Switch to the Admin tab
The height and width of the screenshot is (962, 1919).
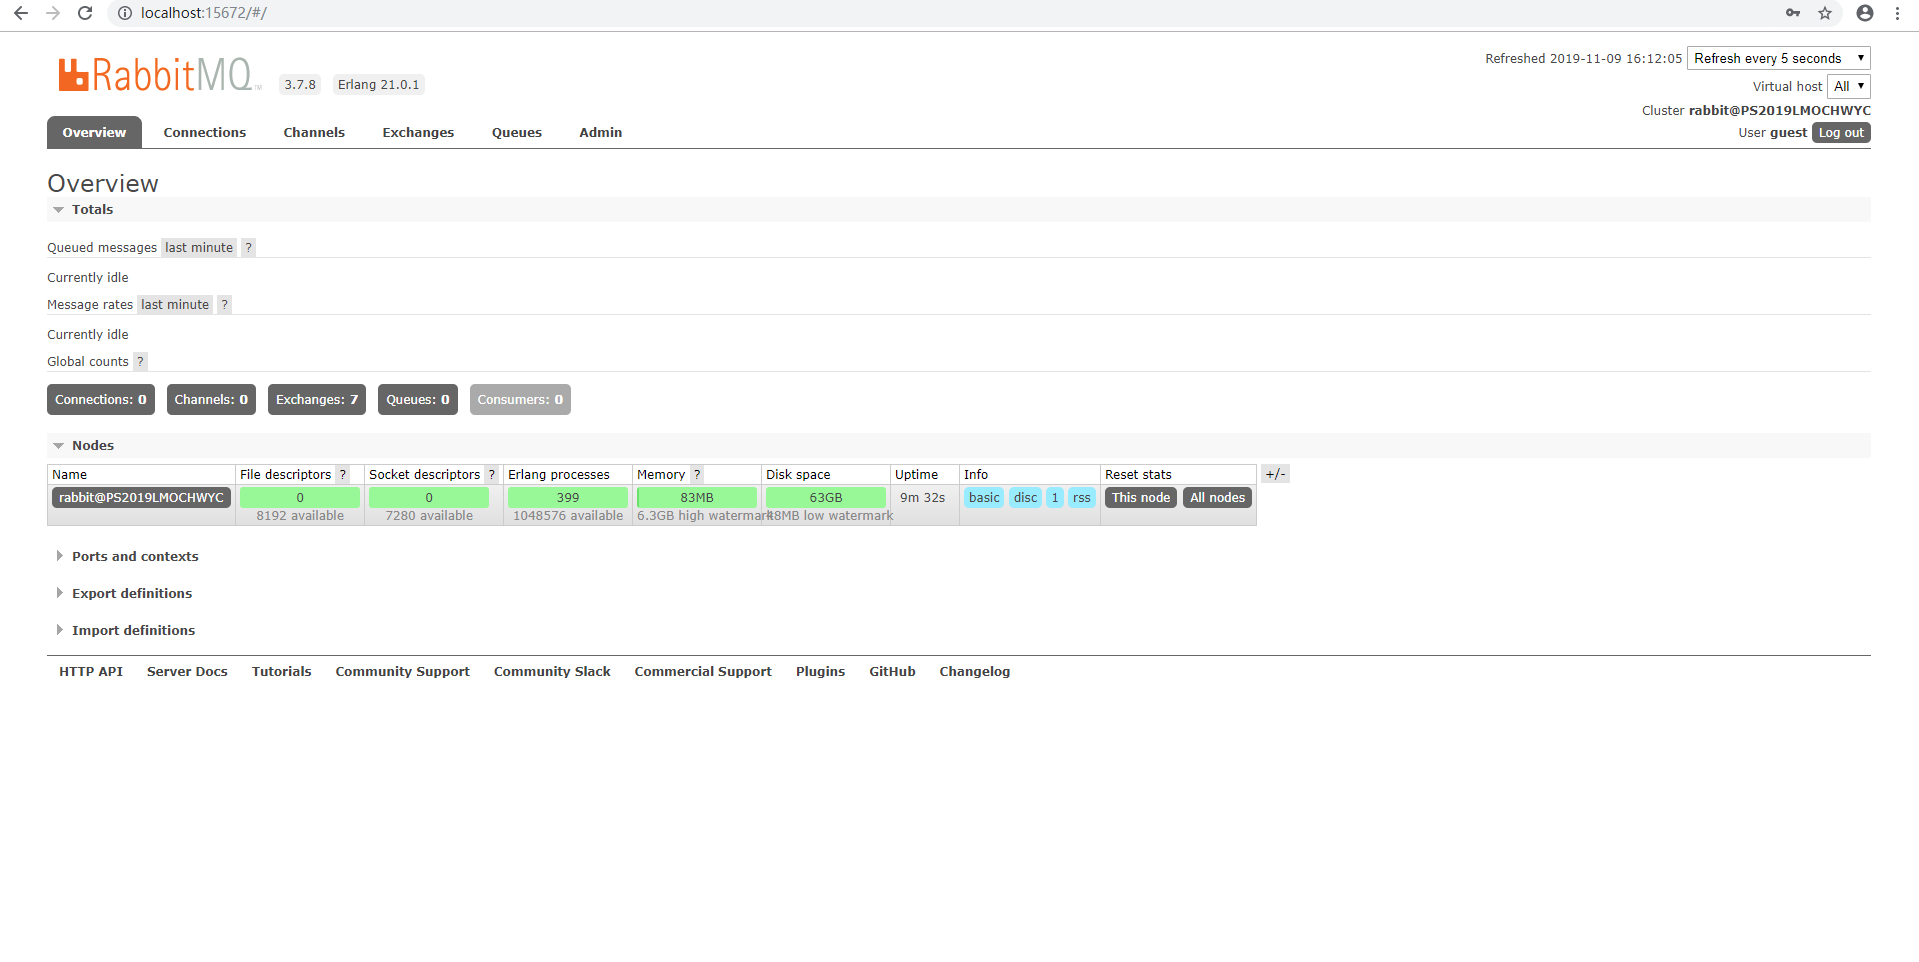[601, 132]
